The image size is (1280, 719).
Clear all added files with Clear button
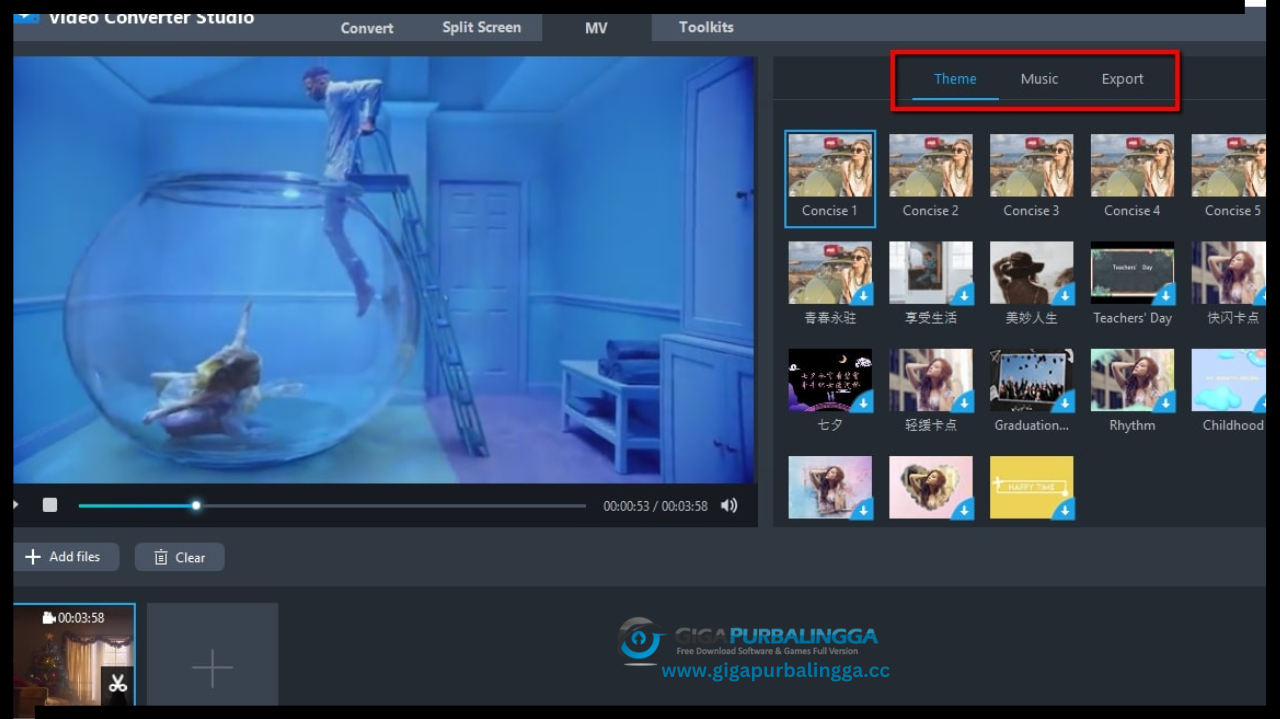pyautogui.click(x=180, y=557)
